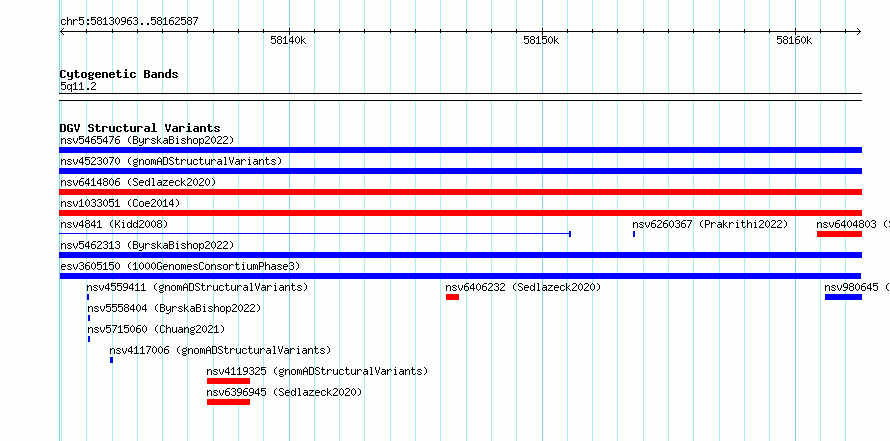Click the small nsv5715060 blue marker
The width and height of the screenshot is (890, 441).
tap(89, 339)
